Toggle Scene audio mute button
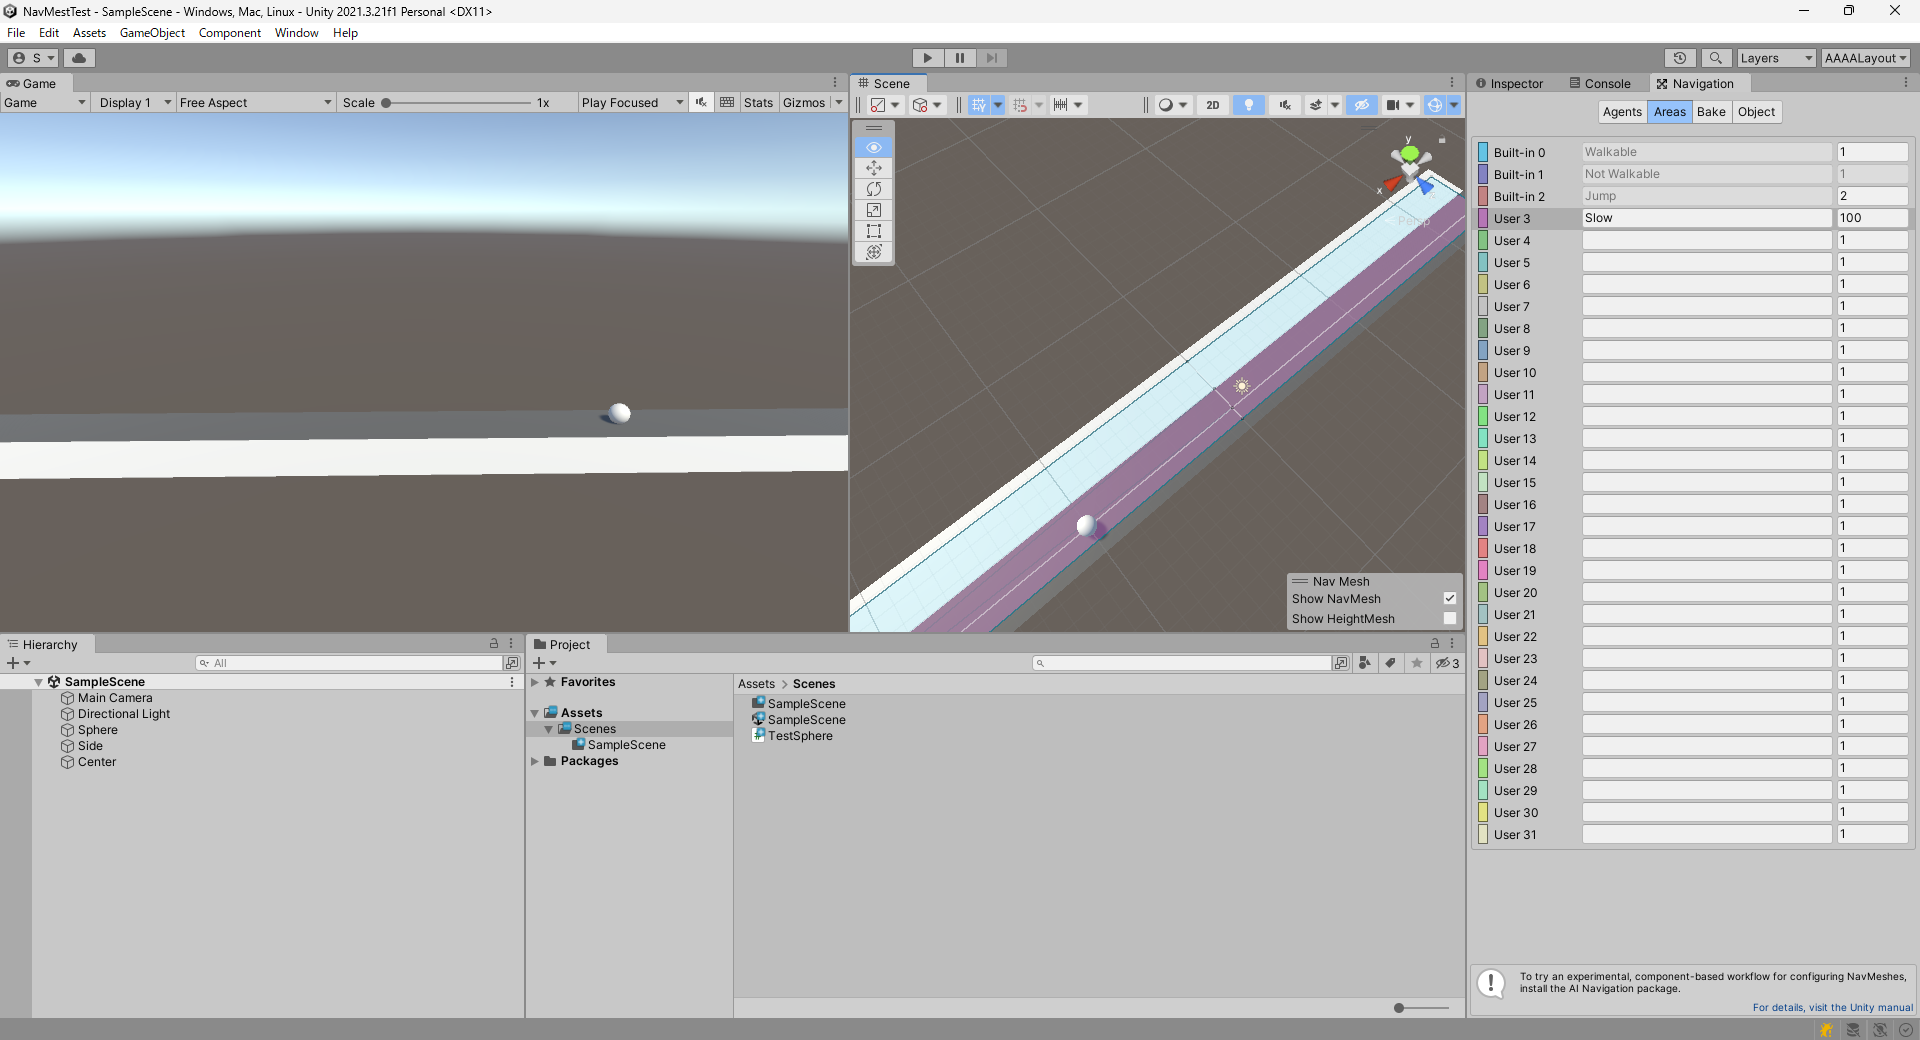1920x1040 pixels. pos(1285,105)
